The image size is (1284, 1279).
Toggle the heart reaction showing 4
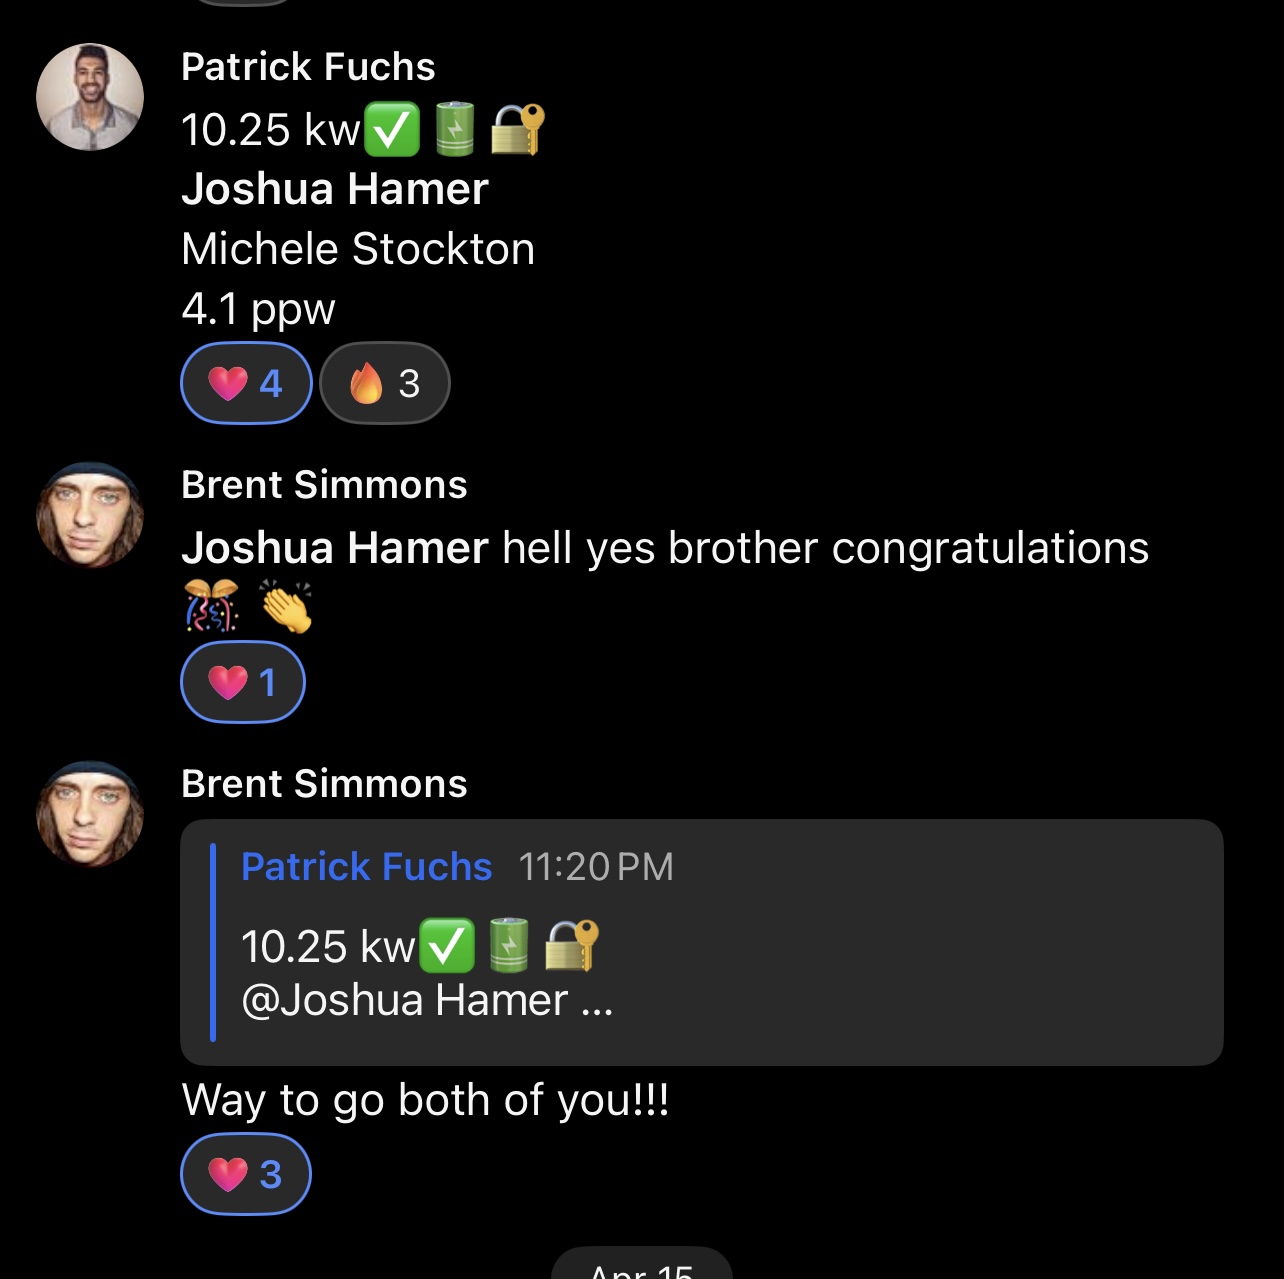[246, 383]
